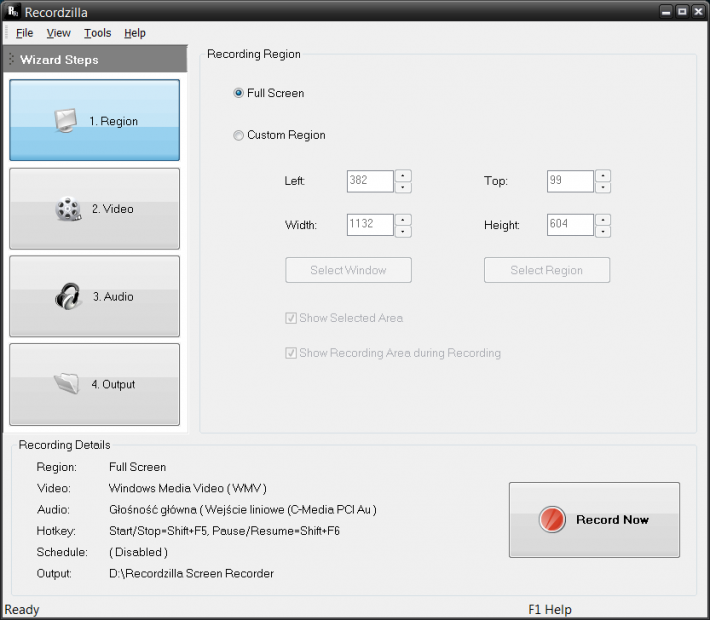Screen dimensions: 710x620
Task: Click the red record circle icon
Action: [x=552, y=519]
